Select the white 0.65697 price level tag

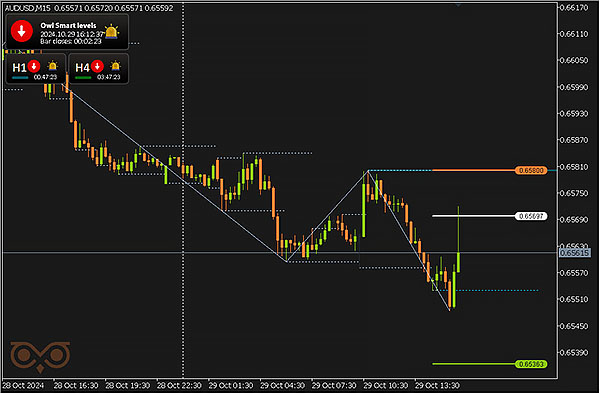531,217
